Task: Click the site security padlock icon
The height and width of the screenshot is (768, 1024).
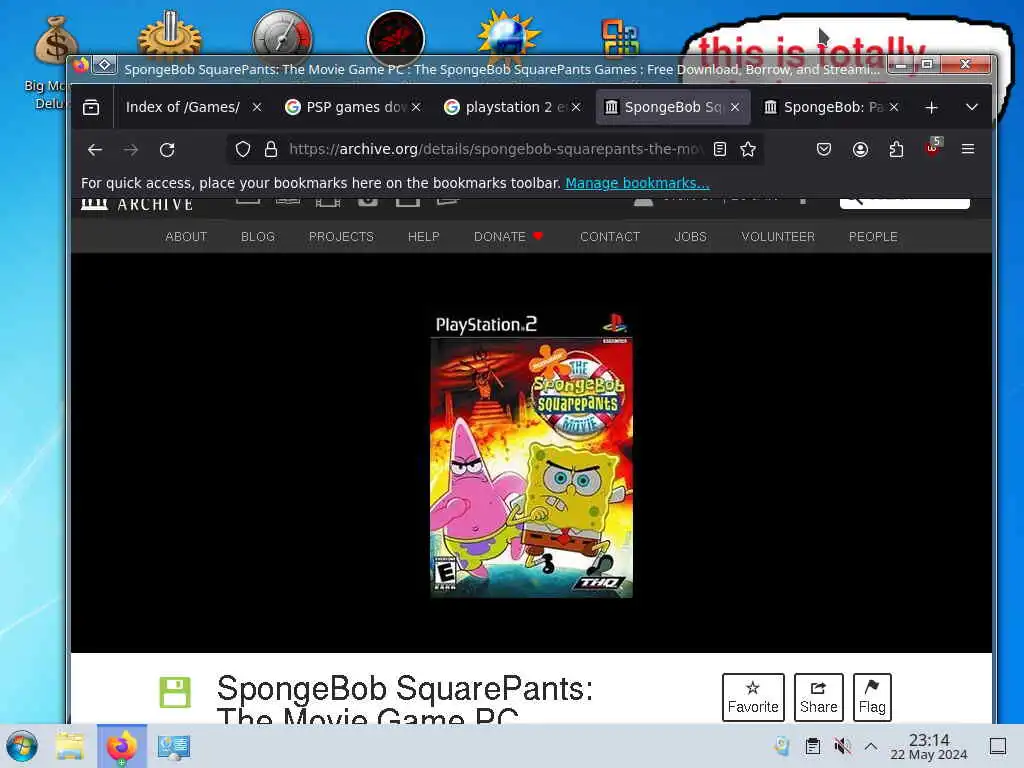Action: (270, 150)
